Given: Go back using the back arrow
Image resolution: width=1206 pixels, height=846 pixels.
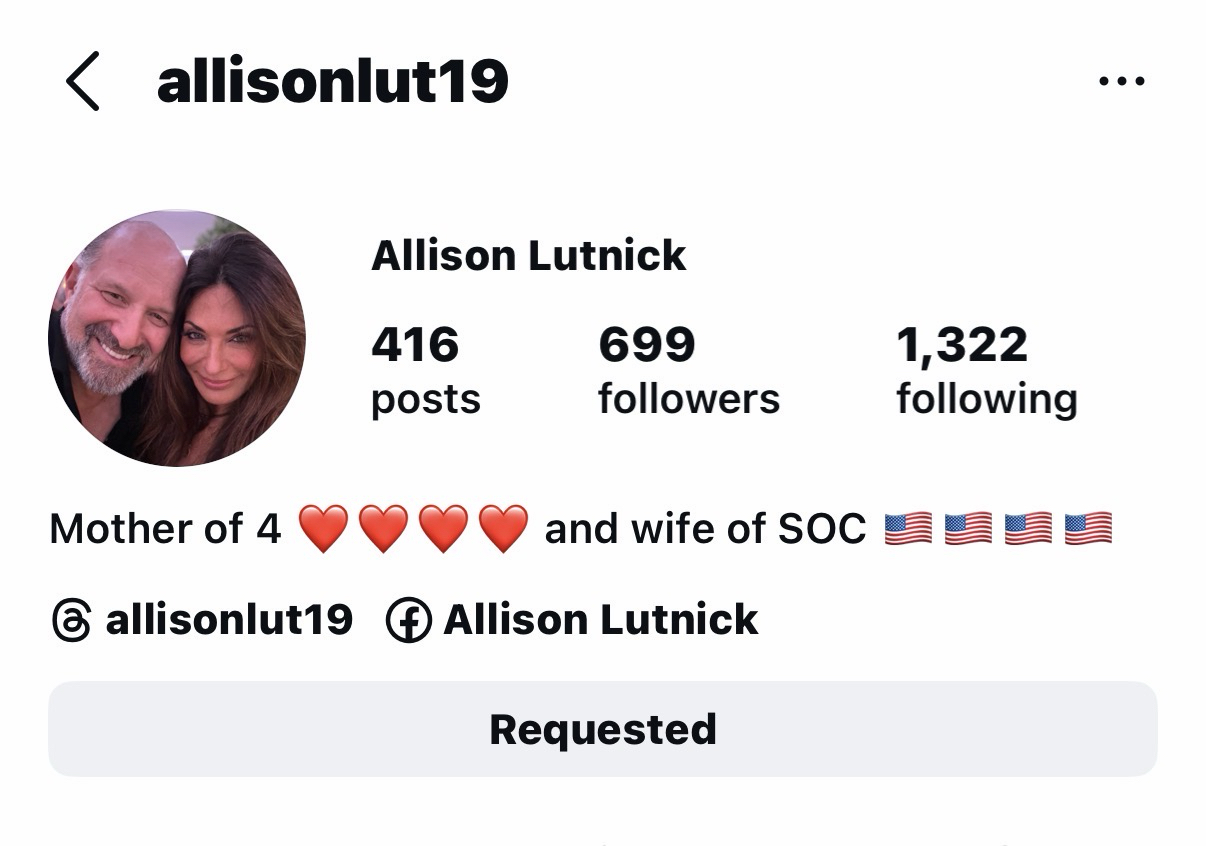Looking at the screenshot, I should coord(83,81).
